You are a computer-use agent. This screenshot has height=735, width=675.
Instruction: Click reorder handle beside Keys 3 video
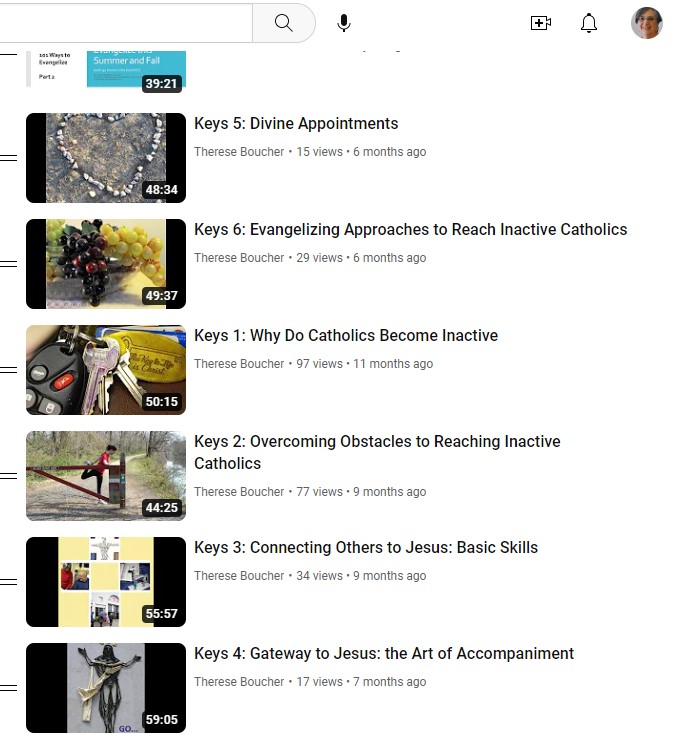tap(8, 582)
